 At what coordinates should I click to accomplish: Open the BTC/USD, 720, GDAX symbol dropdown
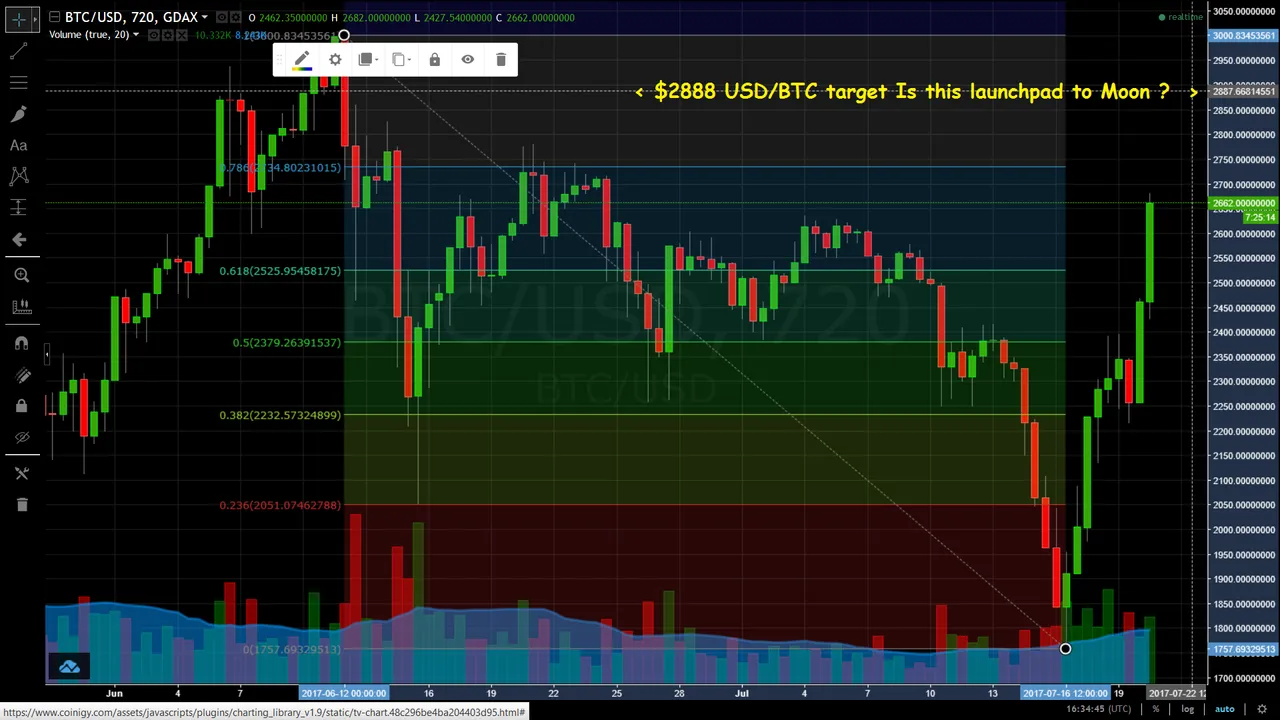tap(204, 17)
